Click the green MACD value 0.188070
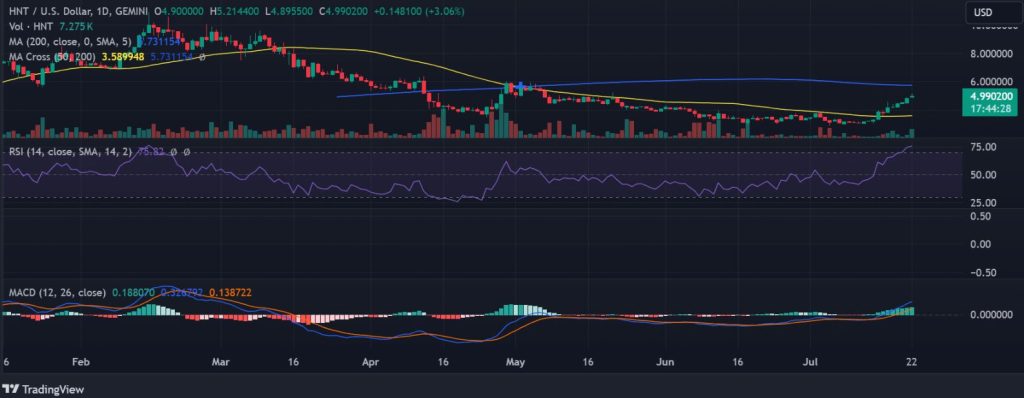Screen dimensions: 1024x398 [133, 293]
